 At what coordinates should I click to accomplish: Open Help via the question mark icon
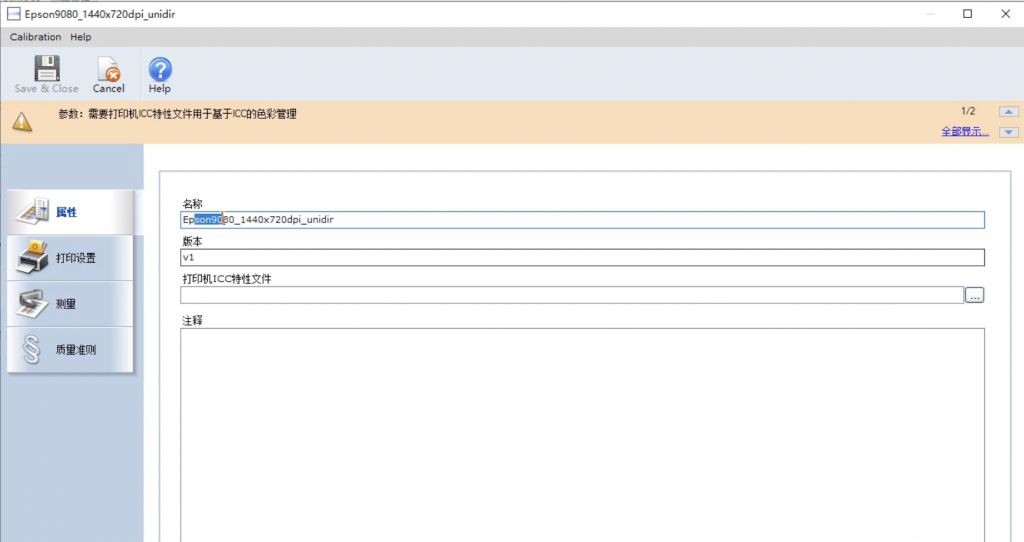click(160, 69)
